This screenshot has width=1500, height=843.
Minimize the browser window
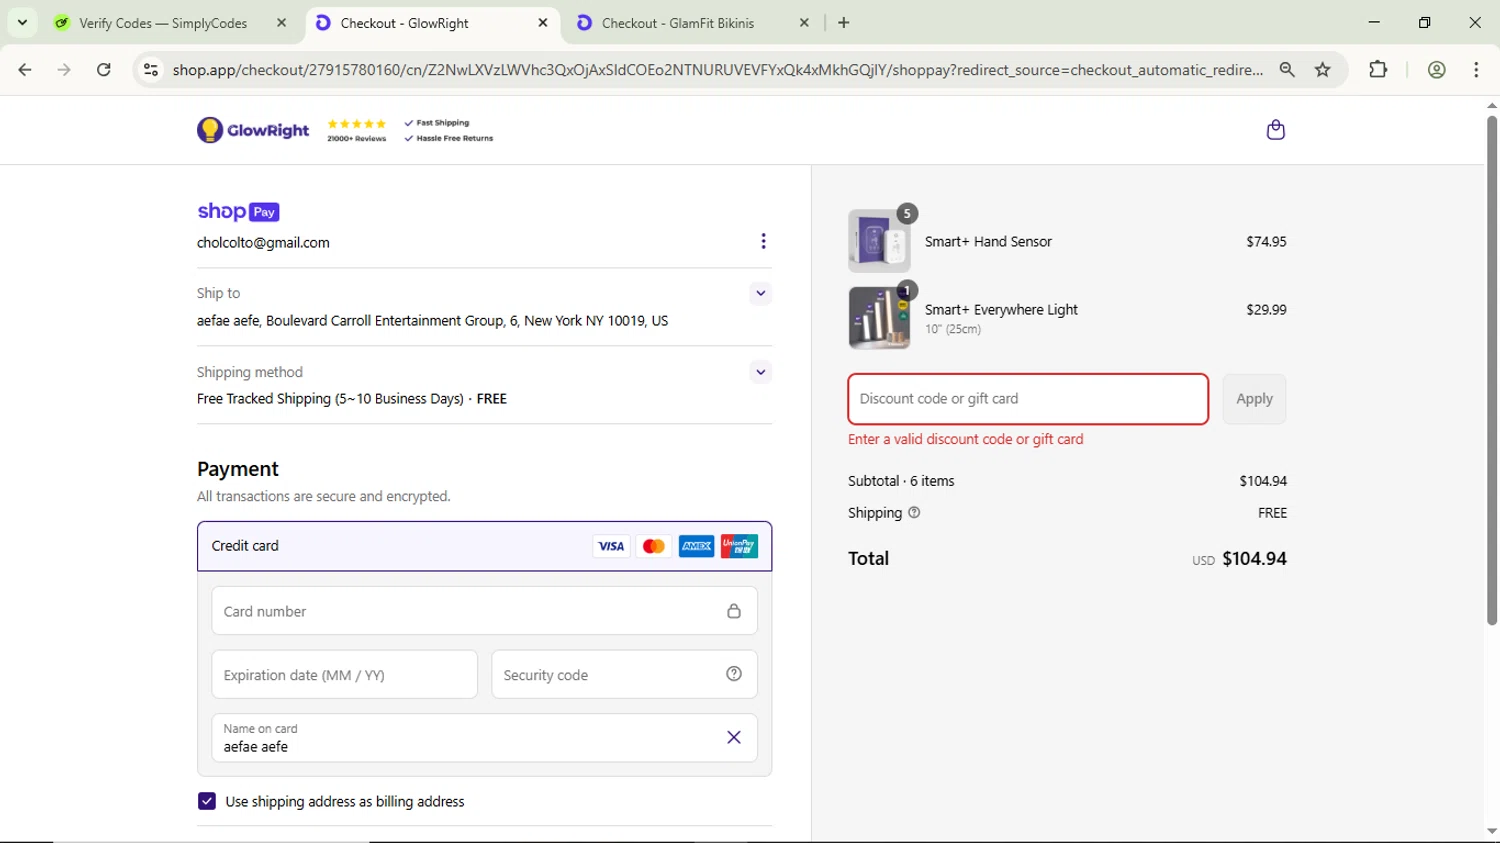tap(1374, 22)
